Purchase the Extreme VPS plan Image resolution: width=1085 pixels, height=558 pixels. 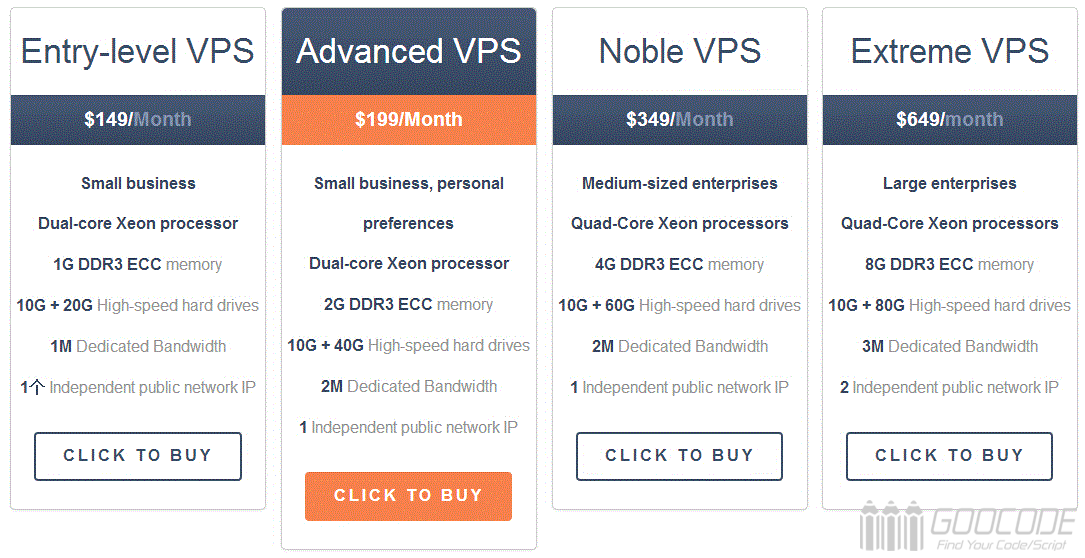[x=949, y=456]
